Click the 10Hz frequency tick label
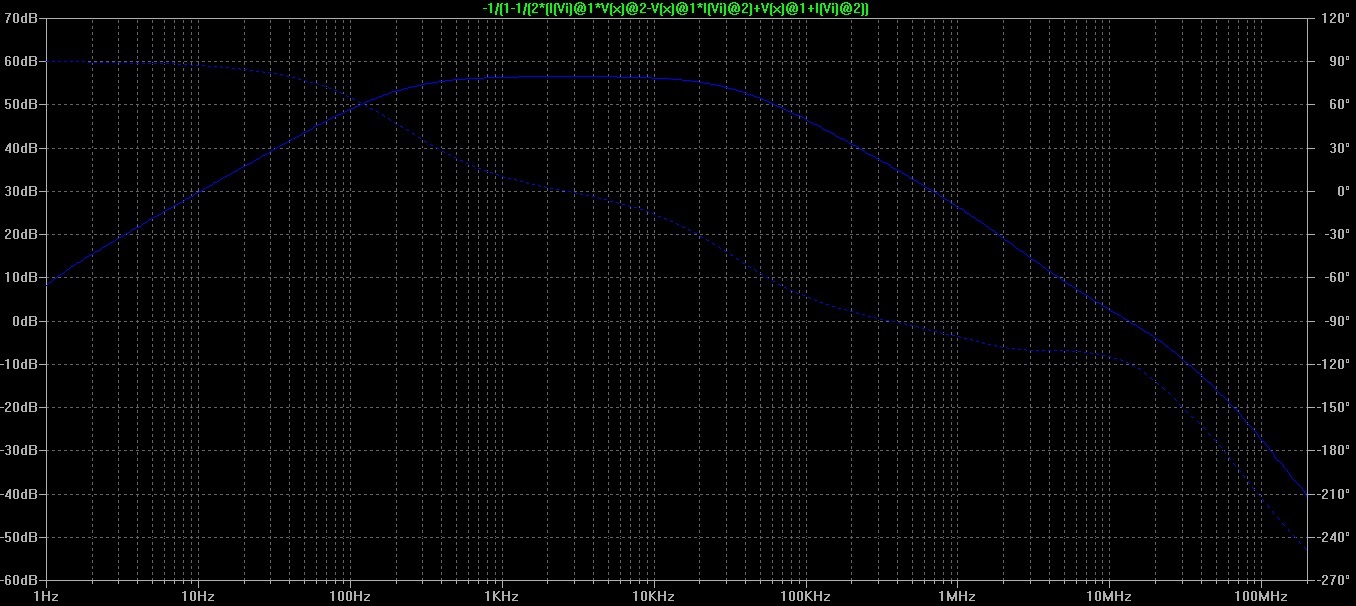 click(198, 597)
